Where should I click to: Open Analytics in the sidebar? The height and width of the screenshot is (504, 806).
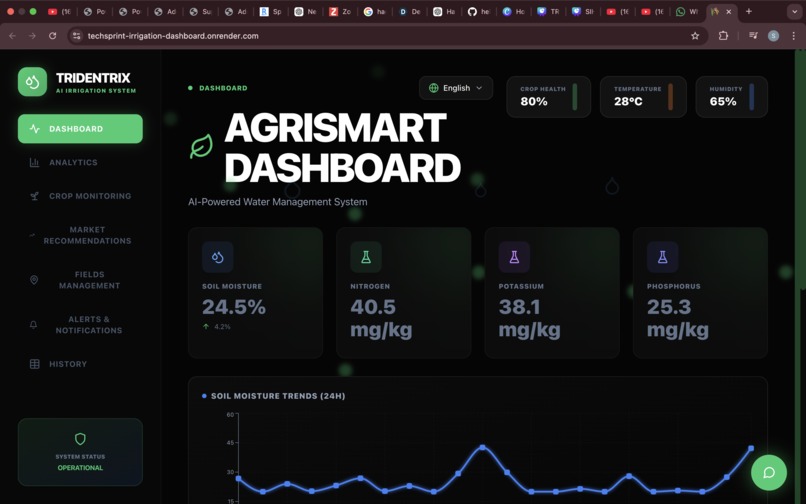(x=80, y=163)
